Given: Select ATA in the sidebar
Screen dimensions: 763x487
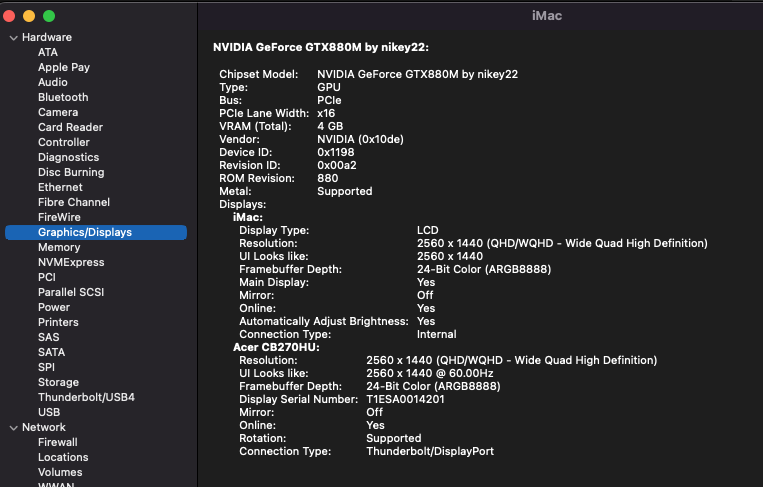Looking at the screenshot, I should (x=48, y=52).
